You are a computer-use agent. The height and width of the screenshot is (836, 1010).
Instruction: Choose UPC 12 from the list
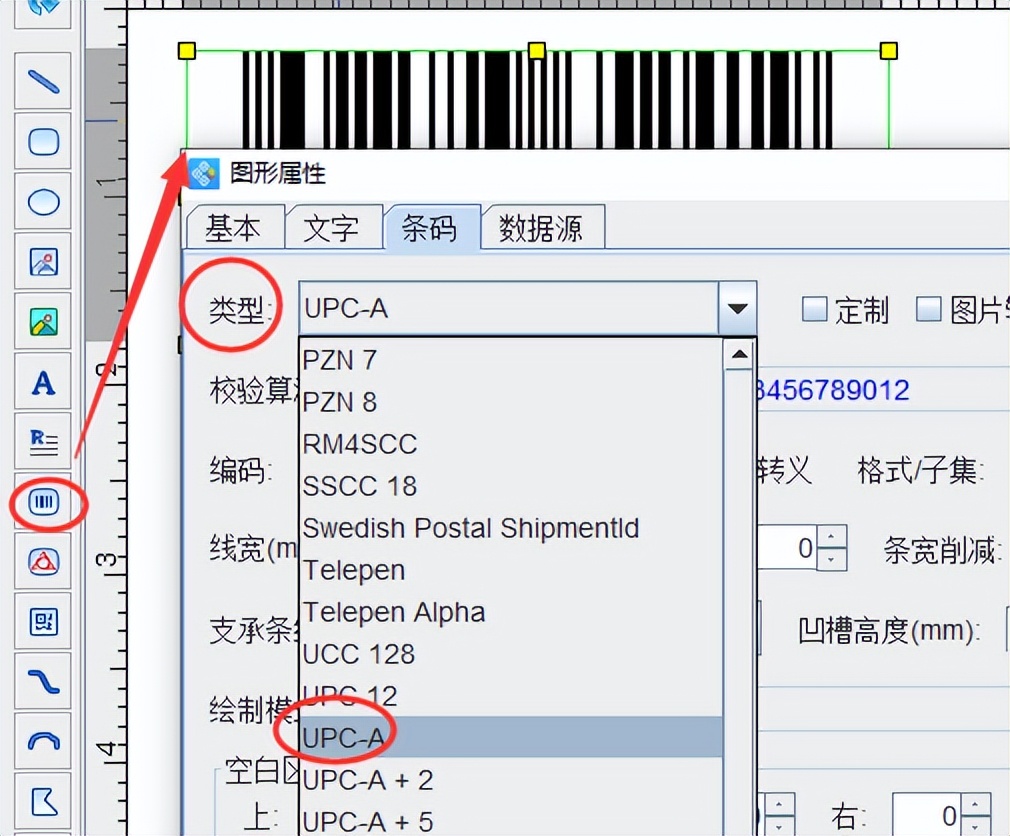pos(511,696)
